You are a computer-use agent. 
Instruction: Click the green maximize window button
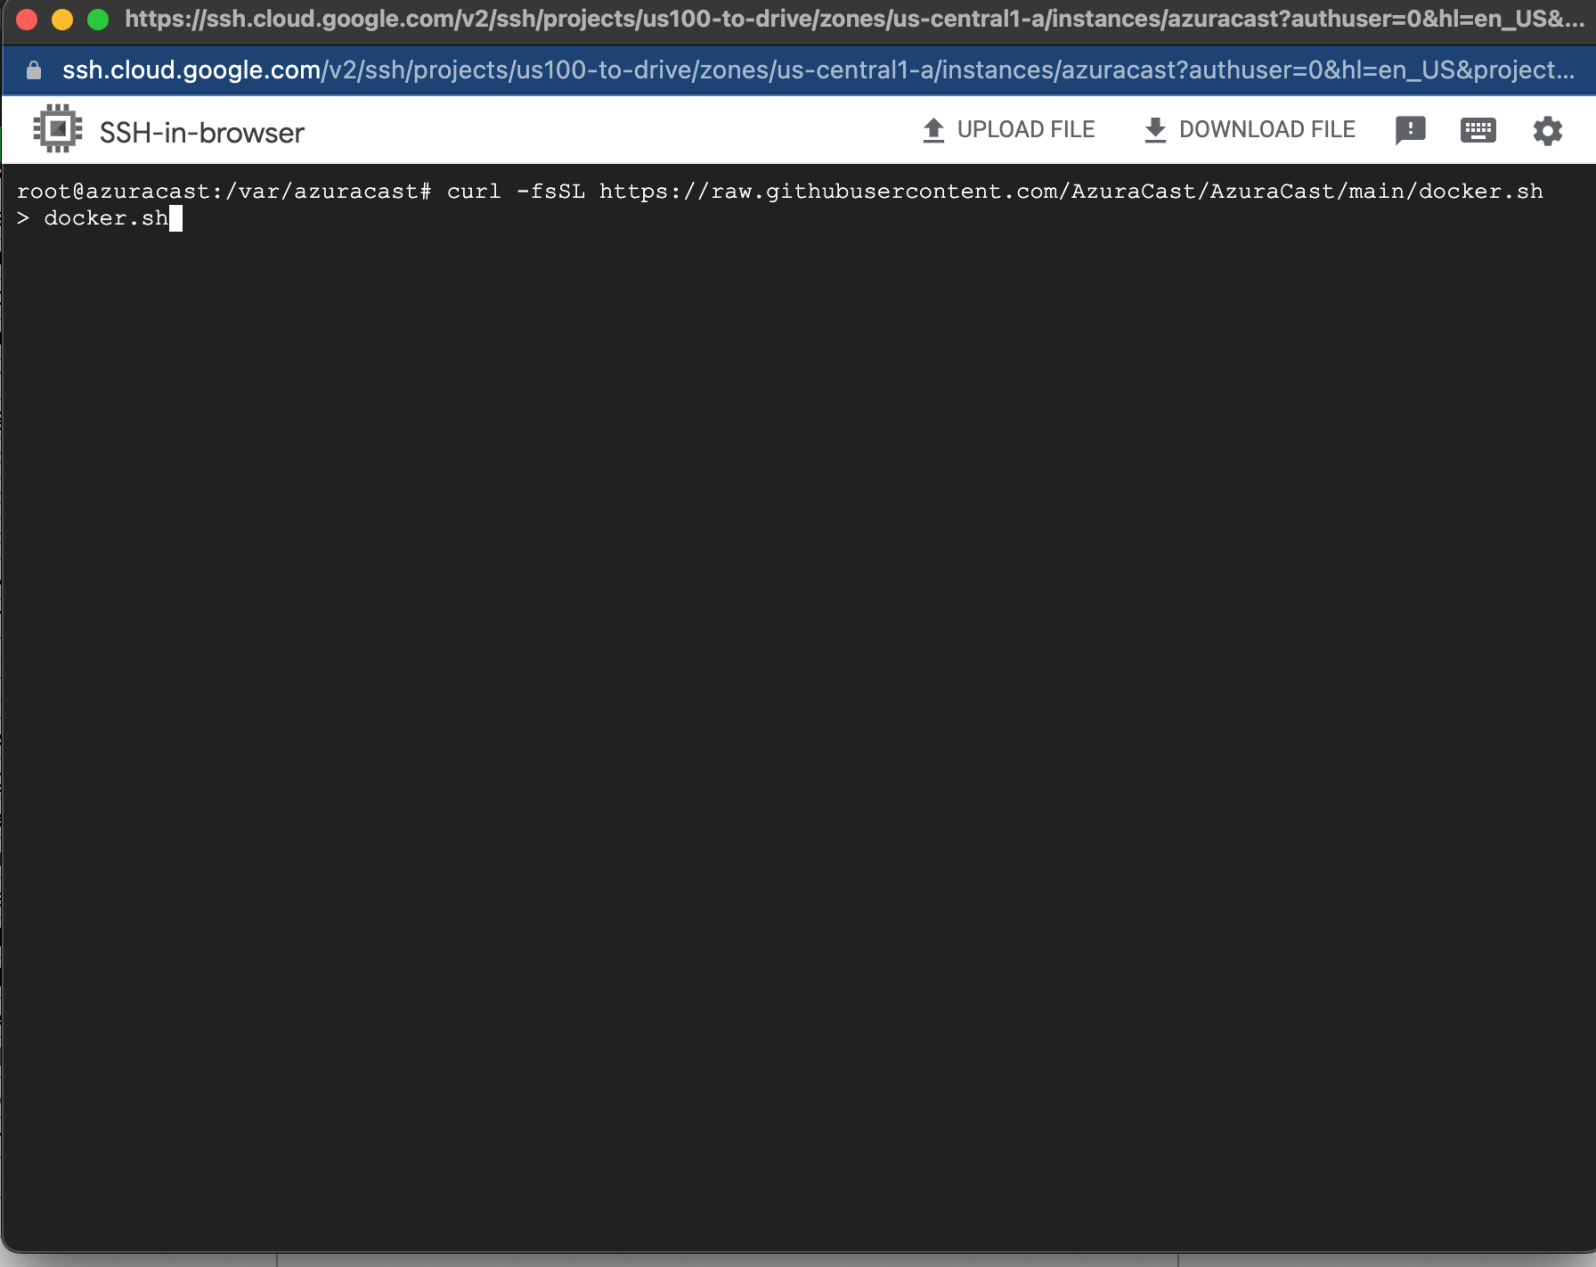click(98, 19)
